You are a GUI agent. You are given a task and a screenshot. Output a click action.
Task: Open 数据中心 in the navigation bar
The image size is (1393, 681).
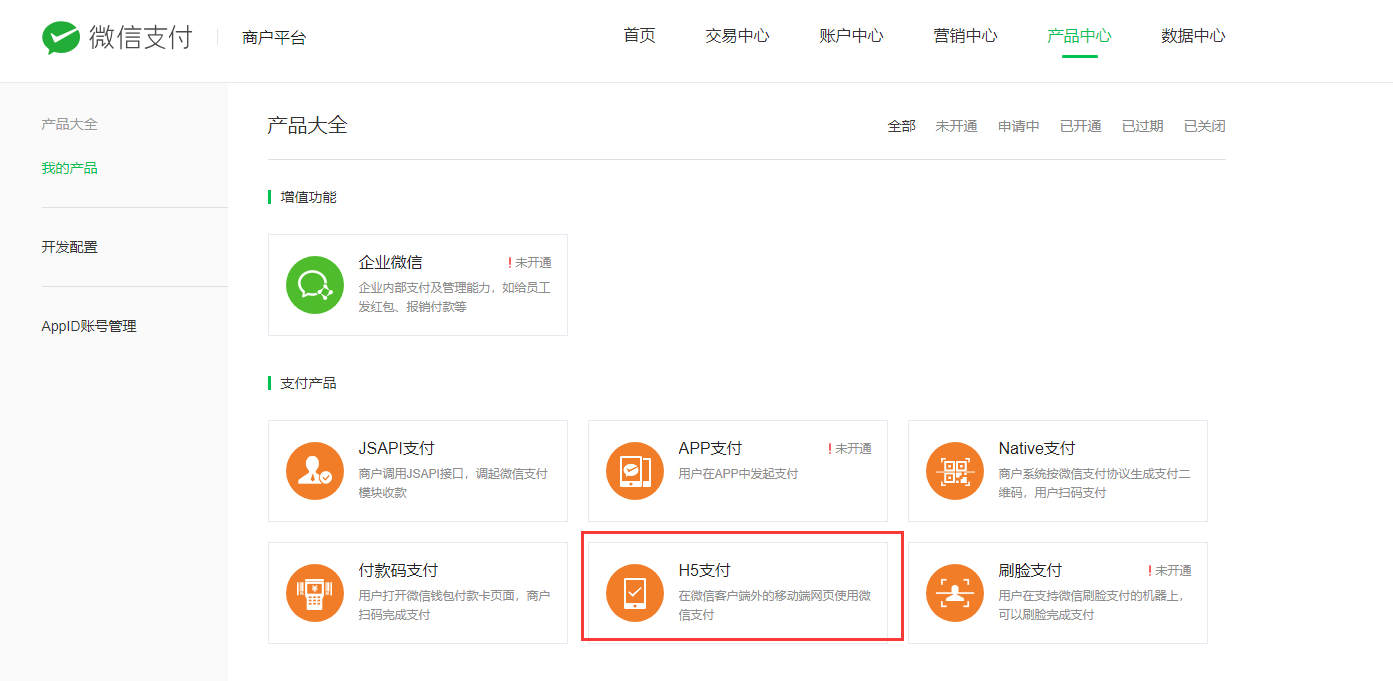(1193, 36)
